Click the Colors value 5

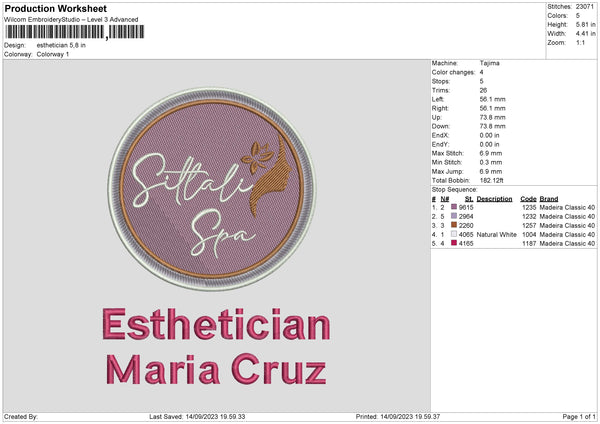pos(578,16)
